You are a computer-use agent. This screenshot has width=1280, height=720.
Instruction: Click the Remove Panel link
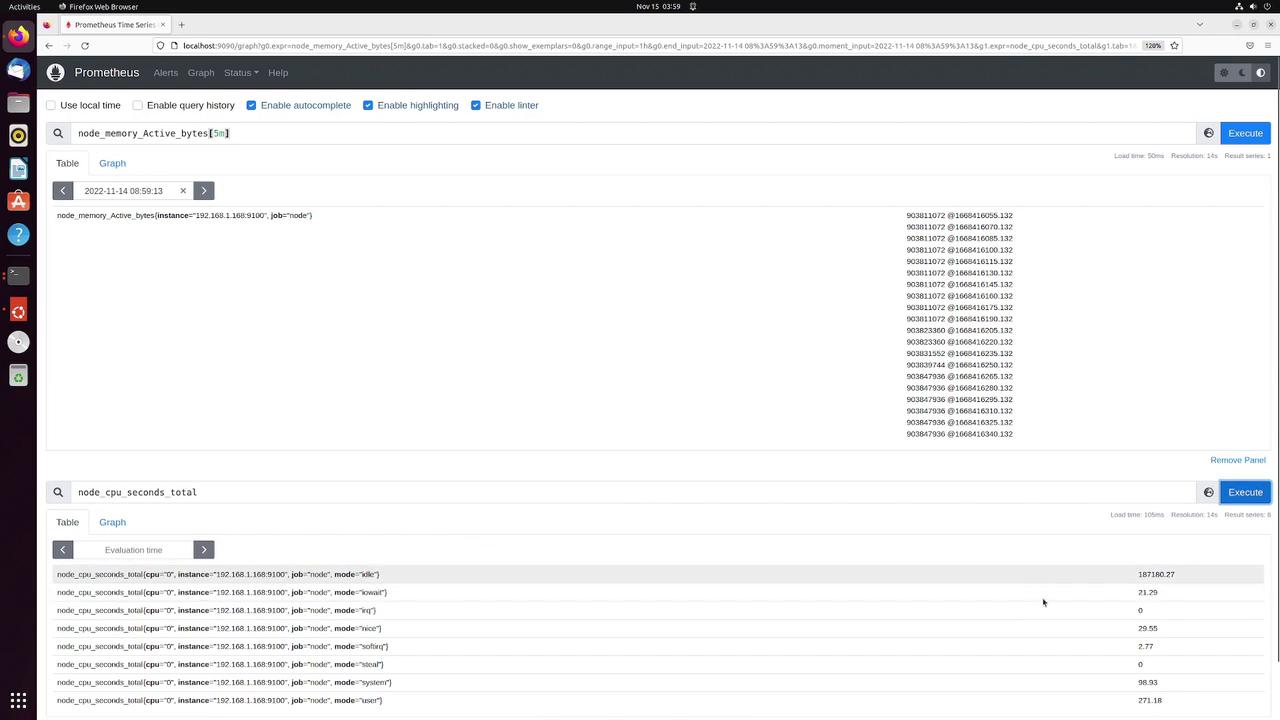[x=1238, y=460]
